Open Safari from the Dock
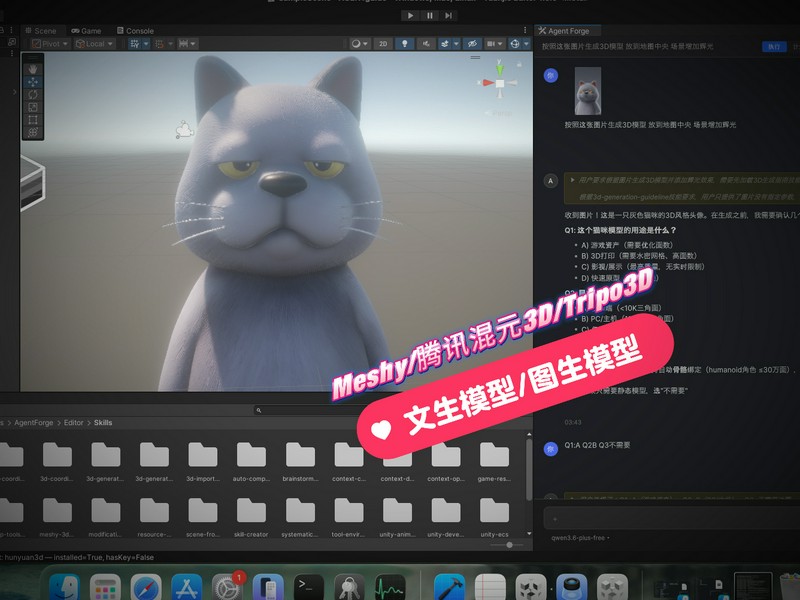The image size is (800, 600). pyautogui.click(x=146, y=587)
